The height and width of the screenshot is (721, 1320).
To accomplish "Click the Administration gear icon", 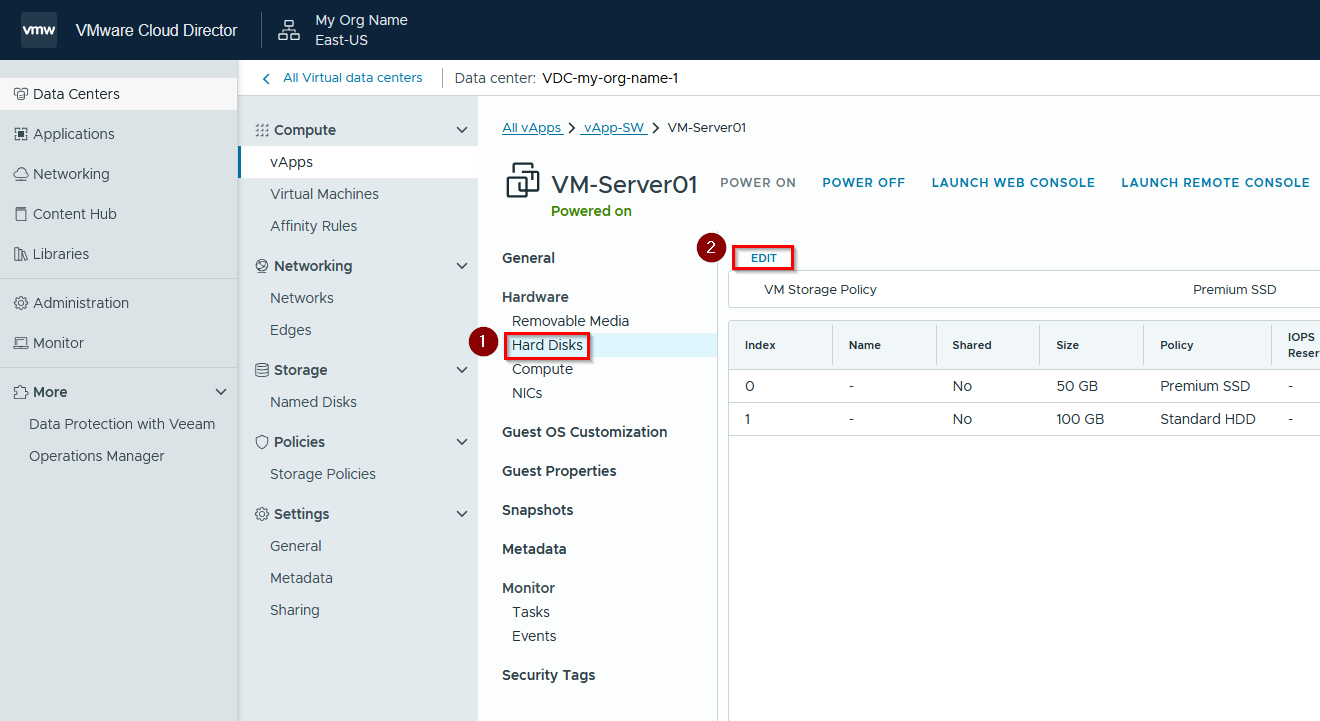I will pyautogui.click(x=20, y=303).
